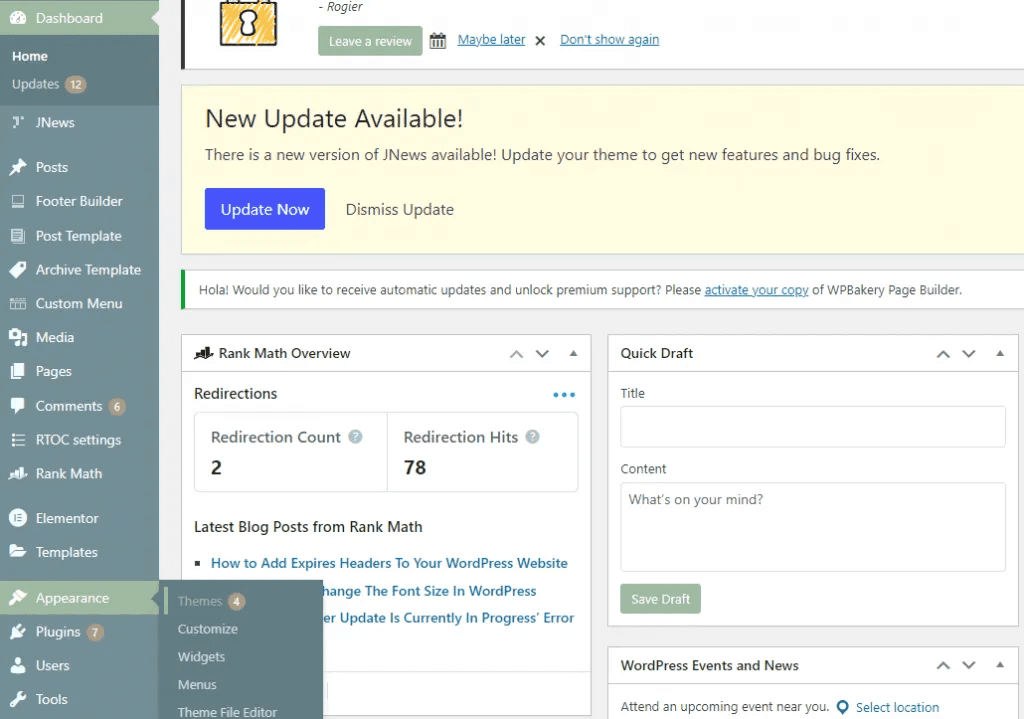Open Menus in Appearance submenu
1024x719 pixels.
197,684
